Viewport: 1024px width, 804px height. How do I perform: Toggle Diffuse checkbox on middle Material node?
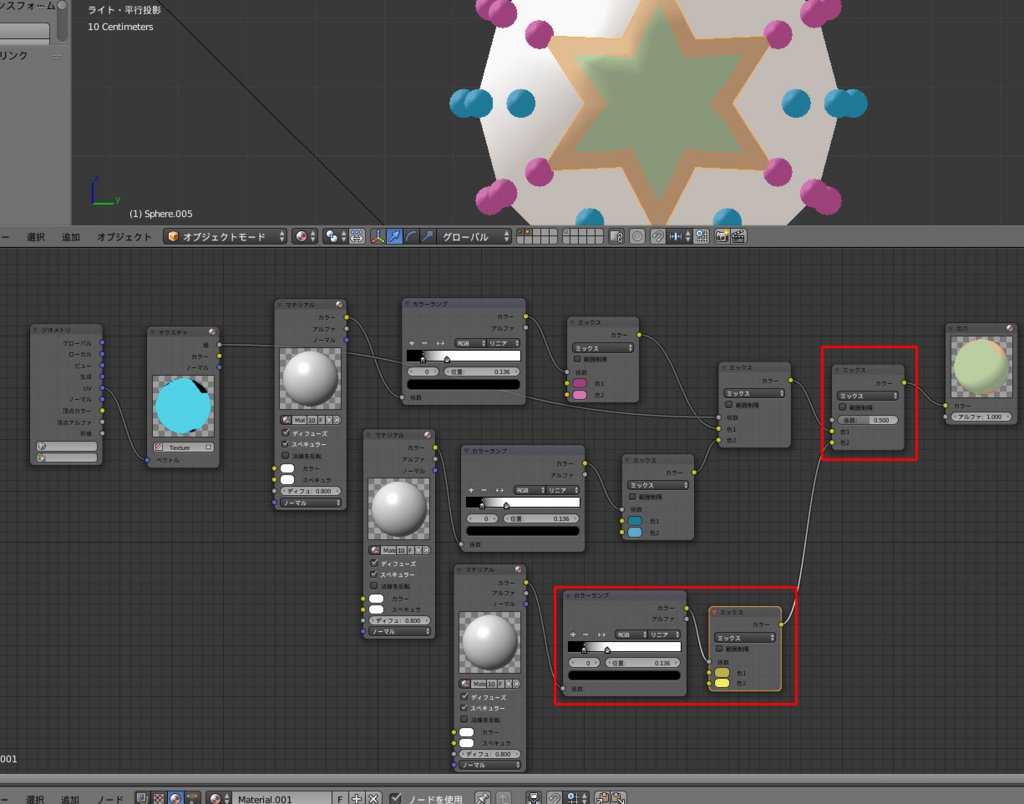pyautogui.click(x=374, y=562)
